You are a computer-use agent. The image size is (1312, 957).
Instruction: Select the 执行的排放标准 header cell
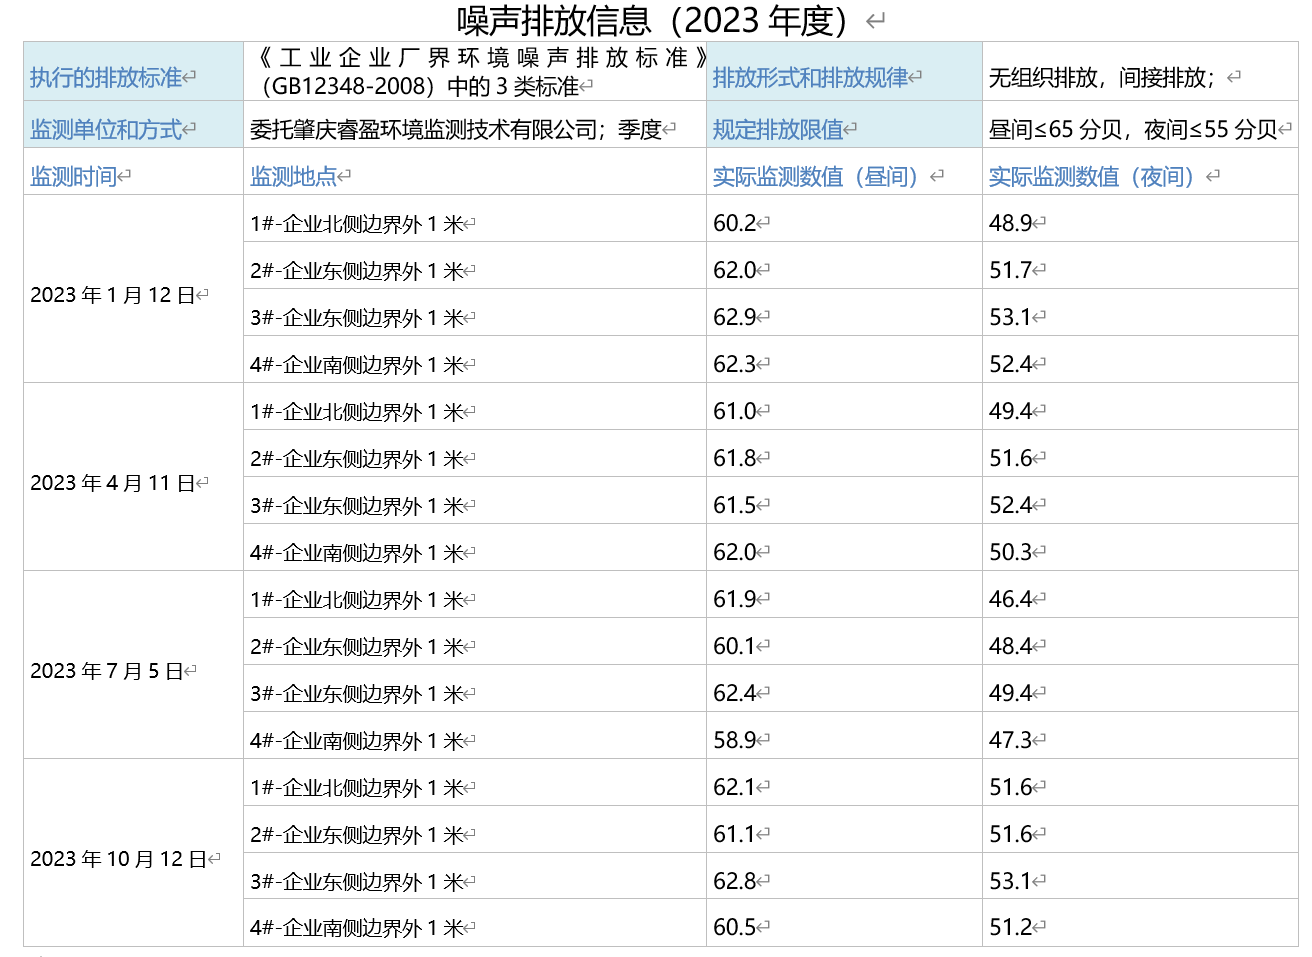click(133, 71)
